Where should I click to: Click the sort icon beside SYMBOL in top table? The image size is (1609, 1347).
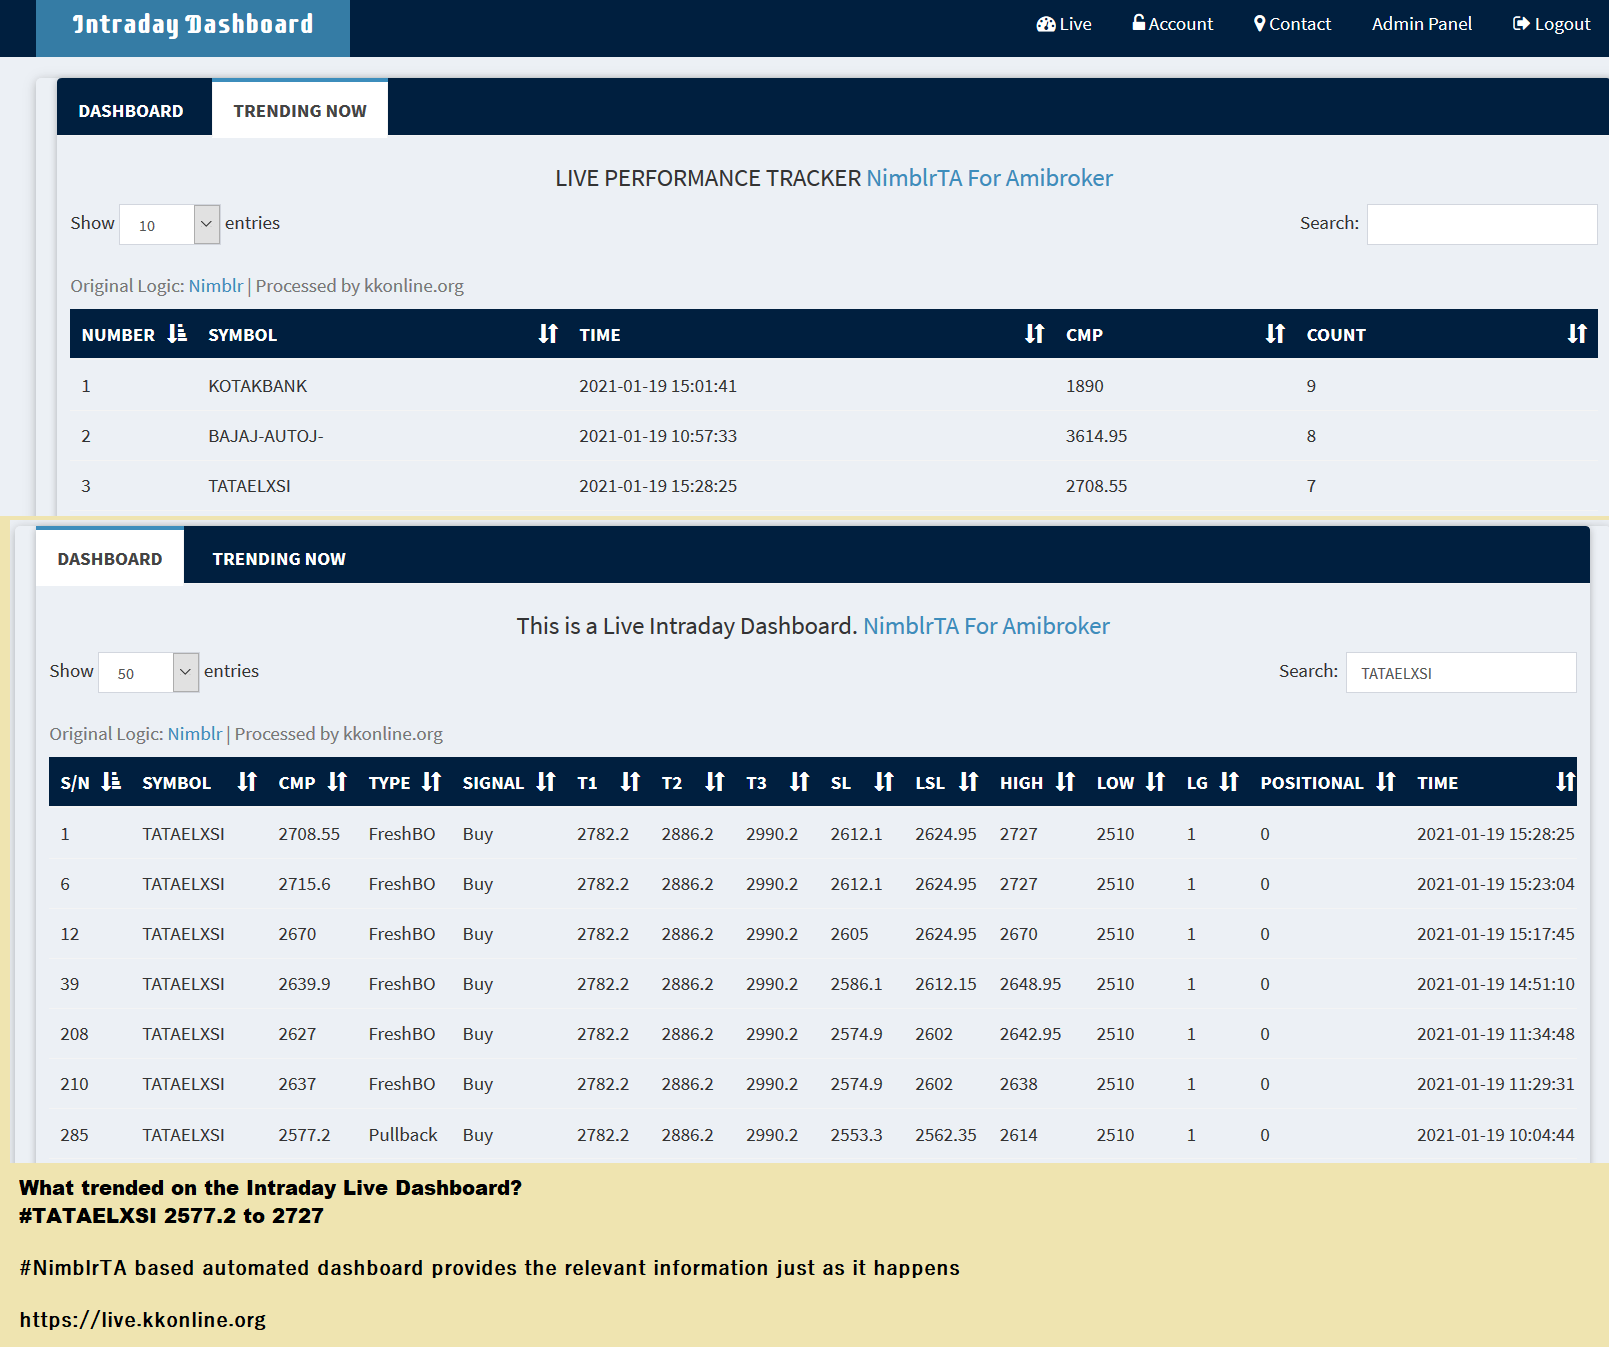(x=548, y=334)
